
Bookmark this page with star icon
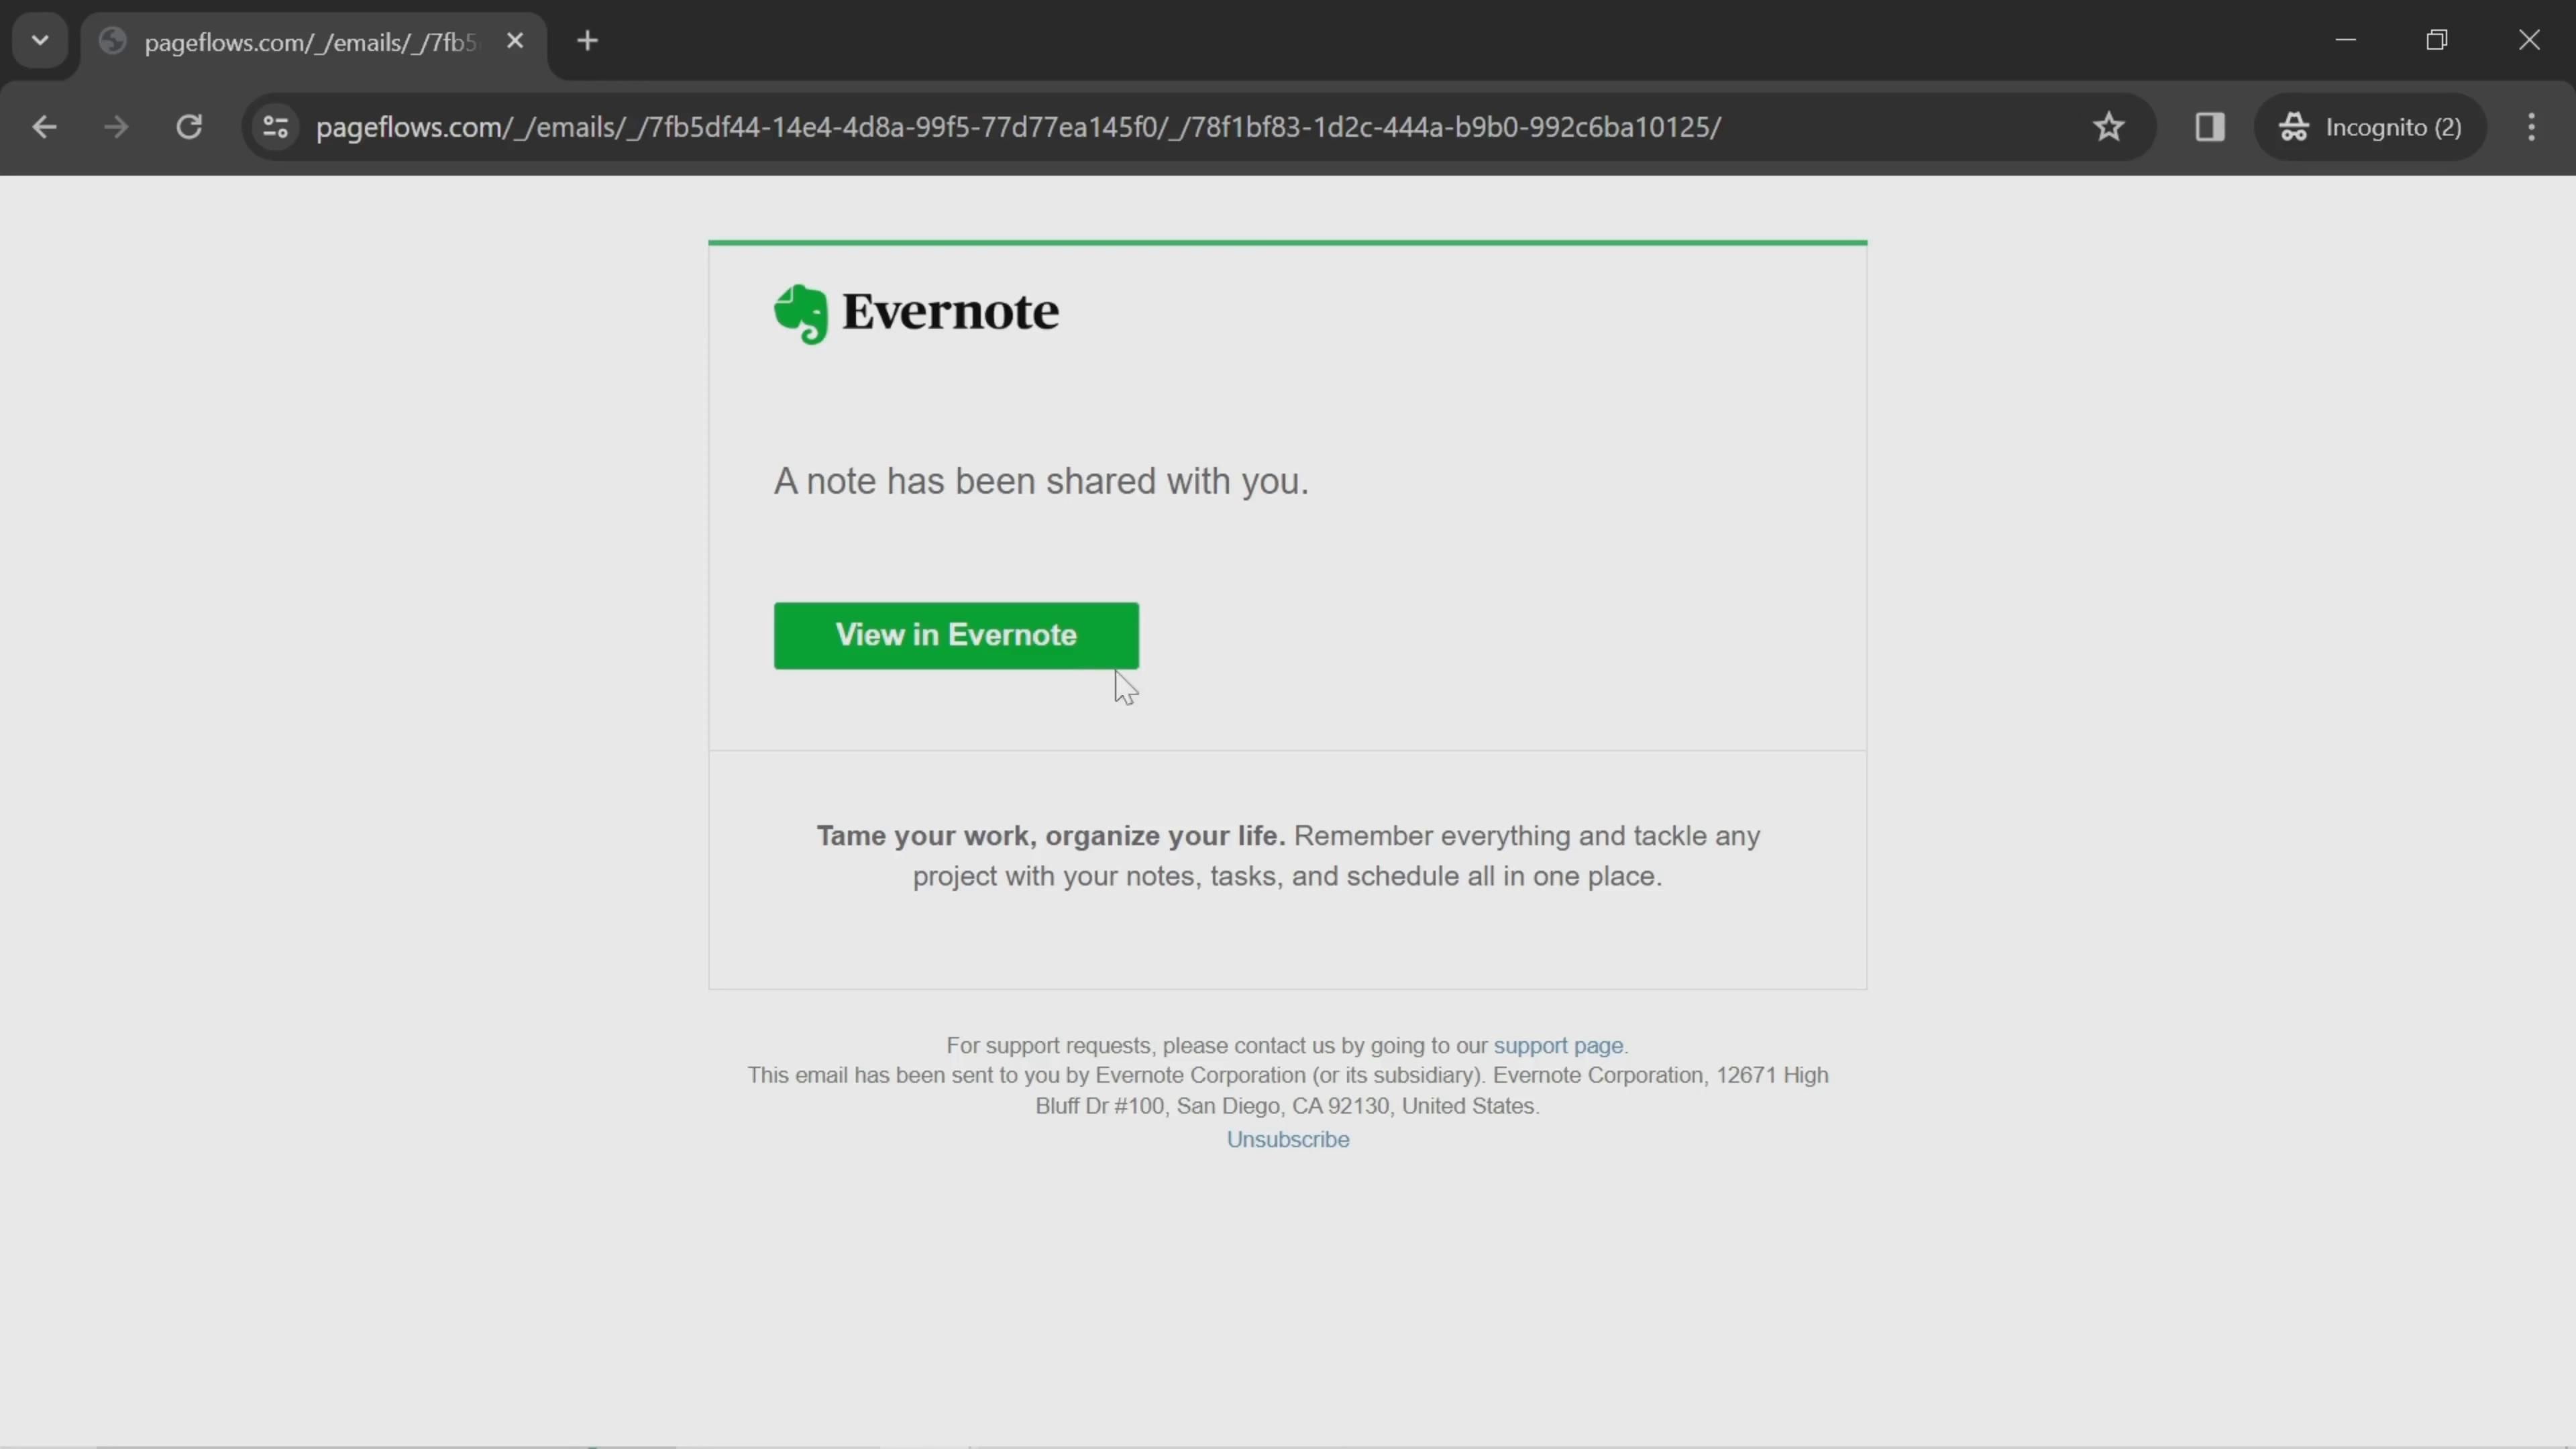tap(2109, 127)
